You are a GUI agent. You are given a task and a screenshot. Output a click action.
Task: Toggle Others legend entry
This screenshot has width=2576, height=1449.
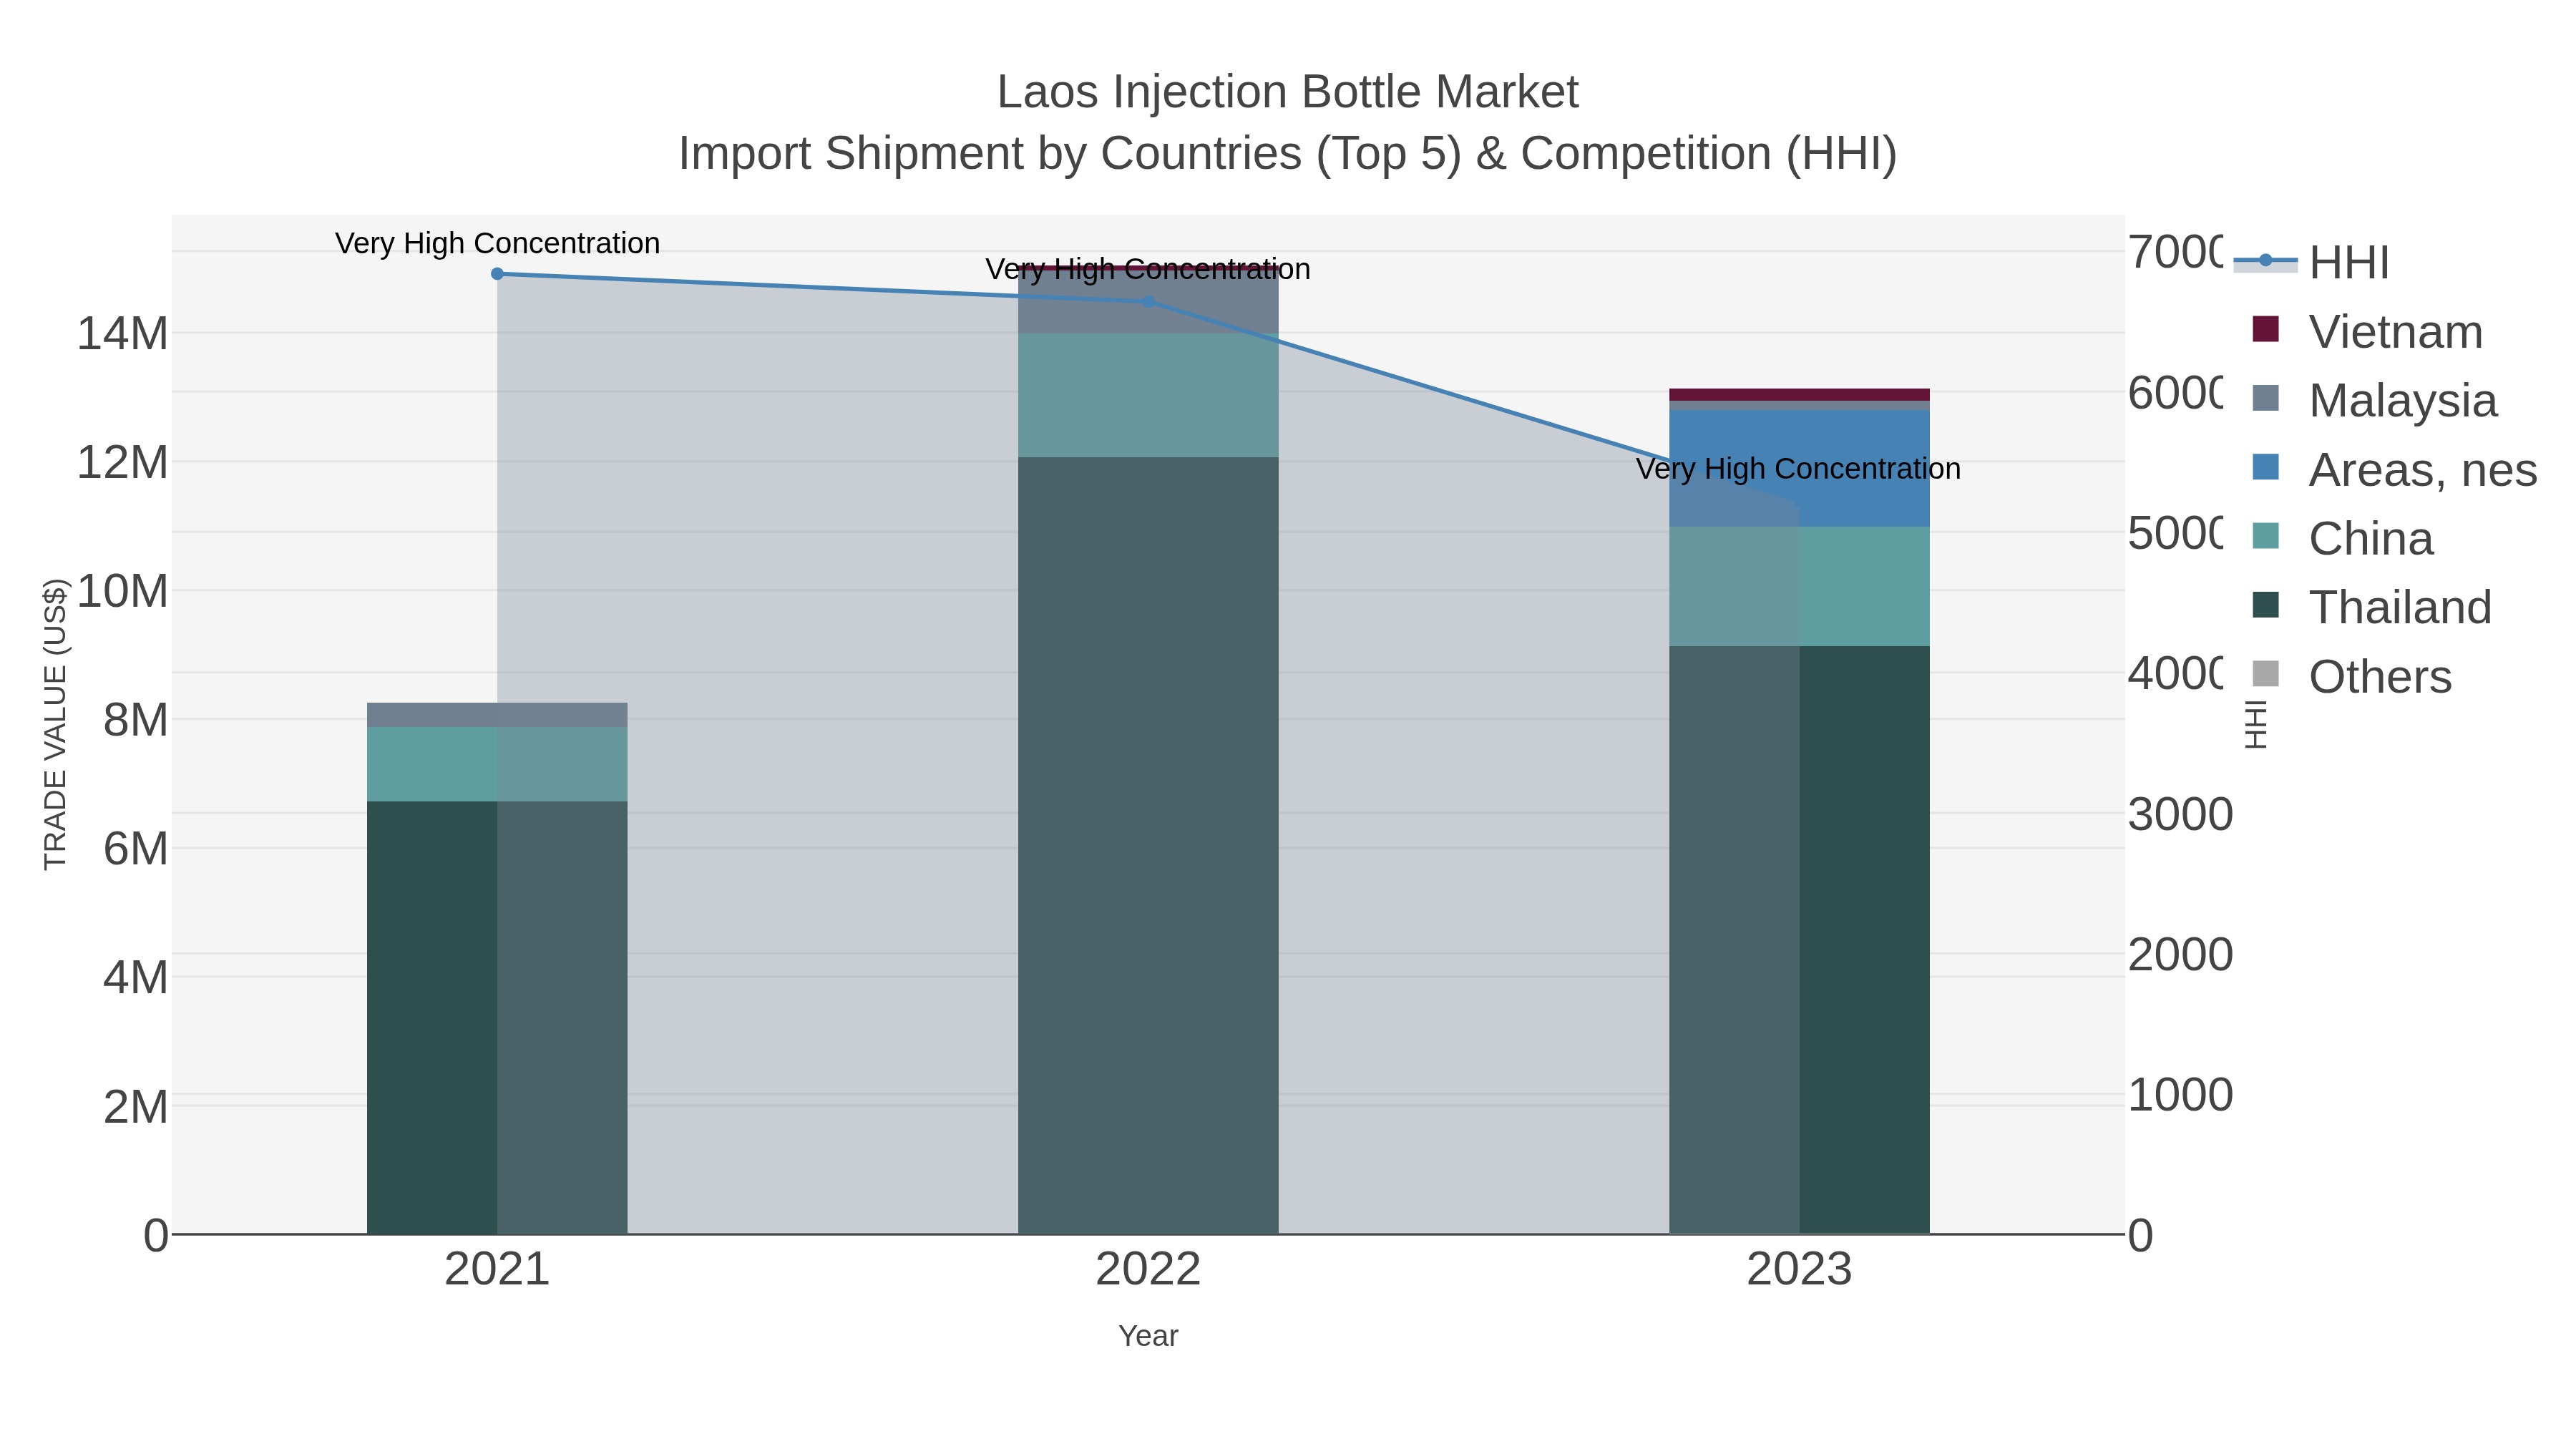pos(2351,676)
